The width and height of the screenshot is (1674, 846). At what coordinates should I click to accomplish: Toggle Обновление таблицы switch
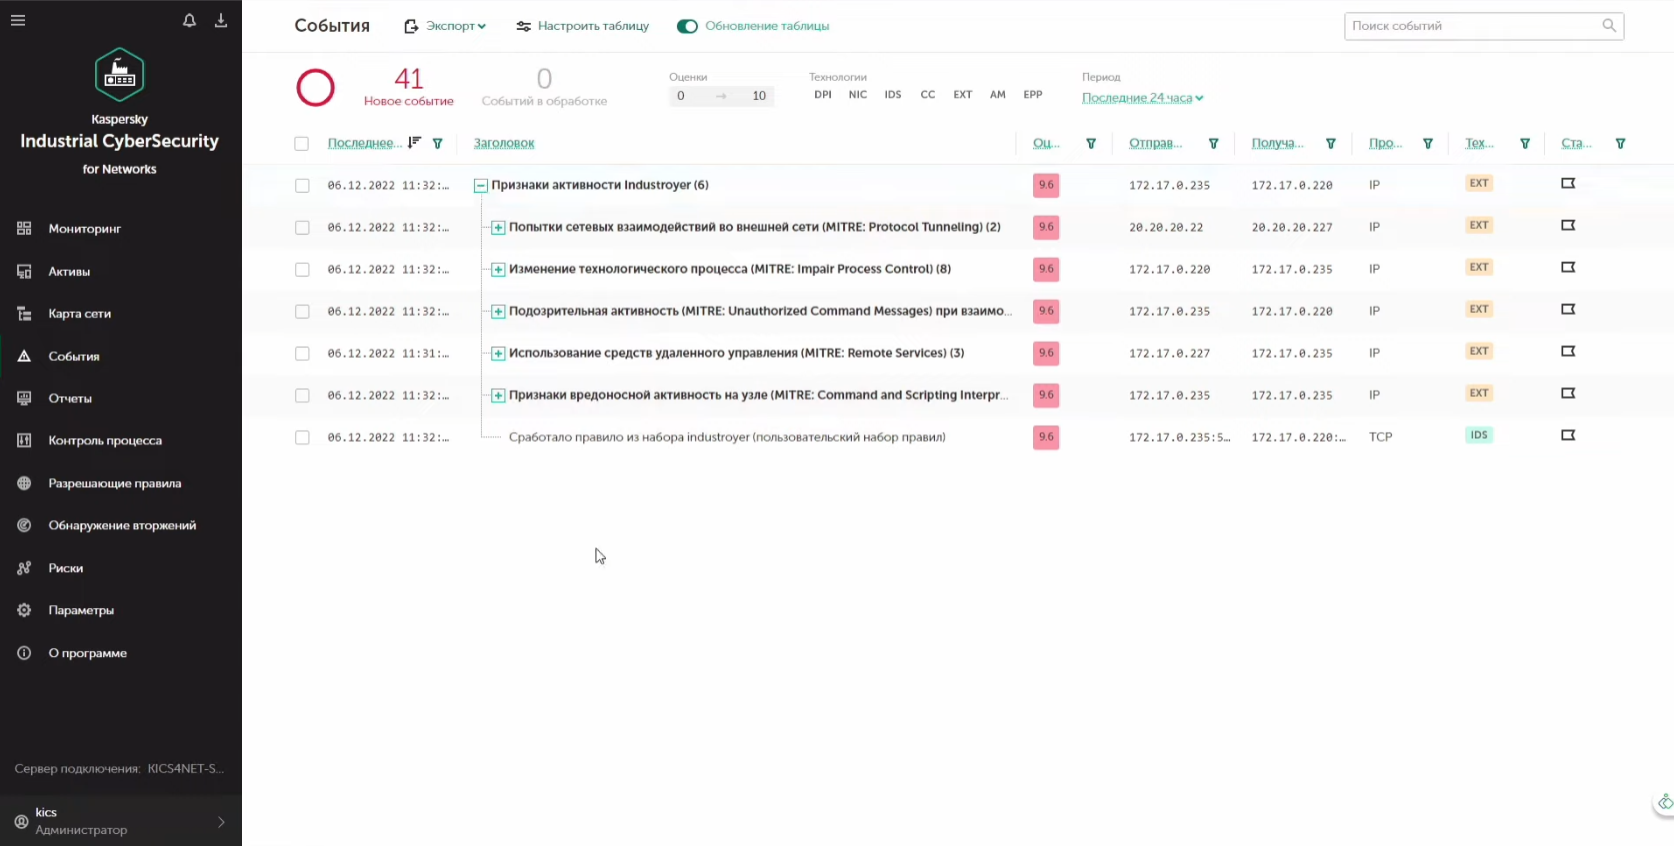pyautogui.click(x=687, y=26)
